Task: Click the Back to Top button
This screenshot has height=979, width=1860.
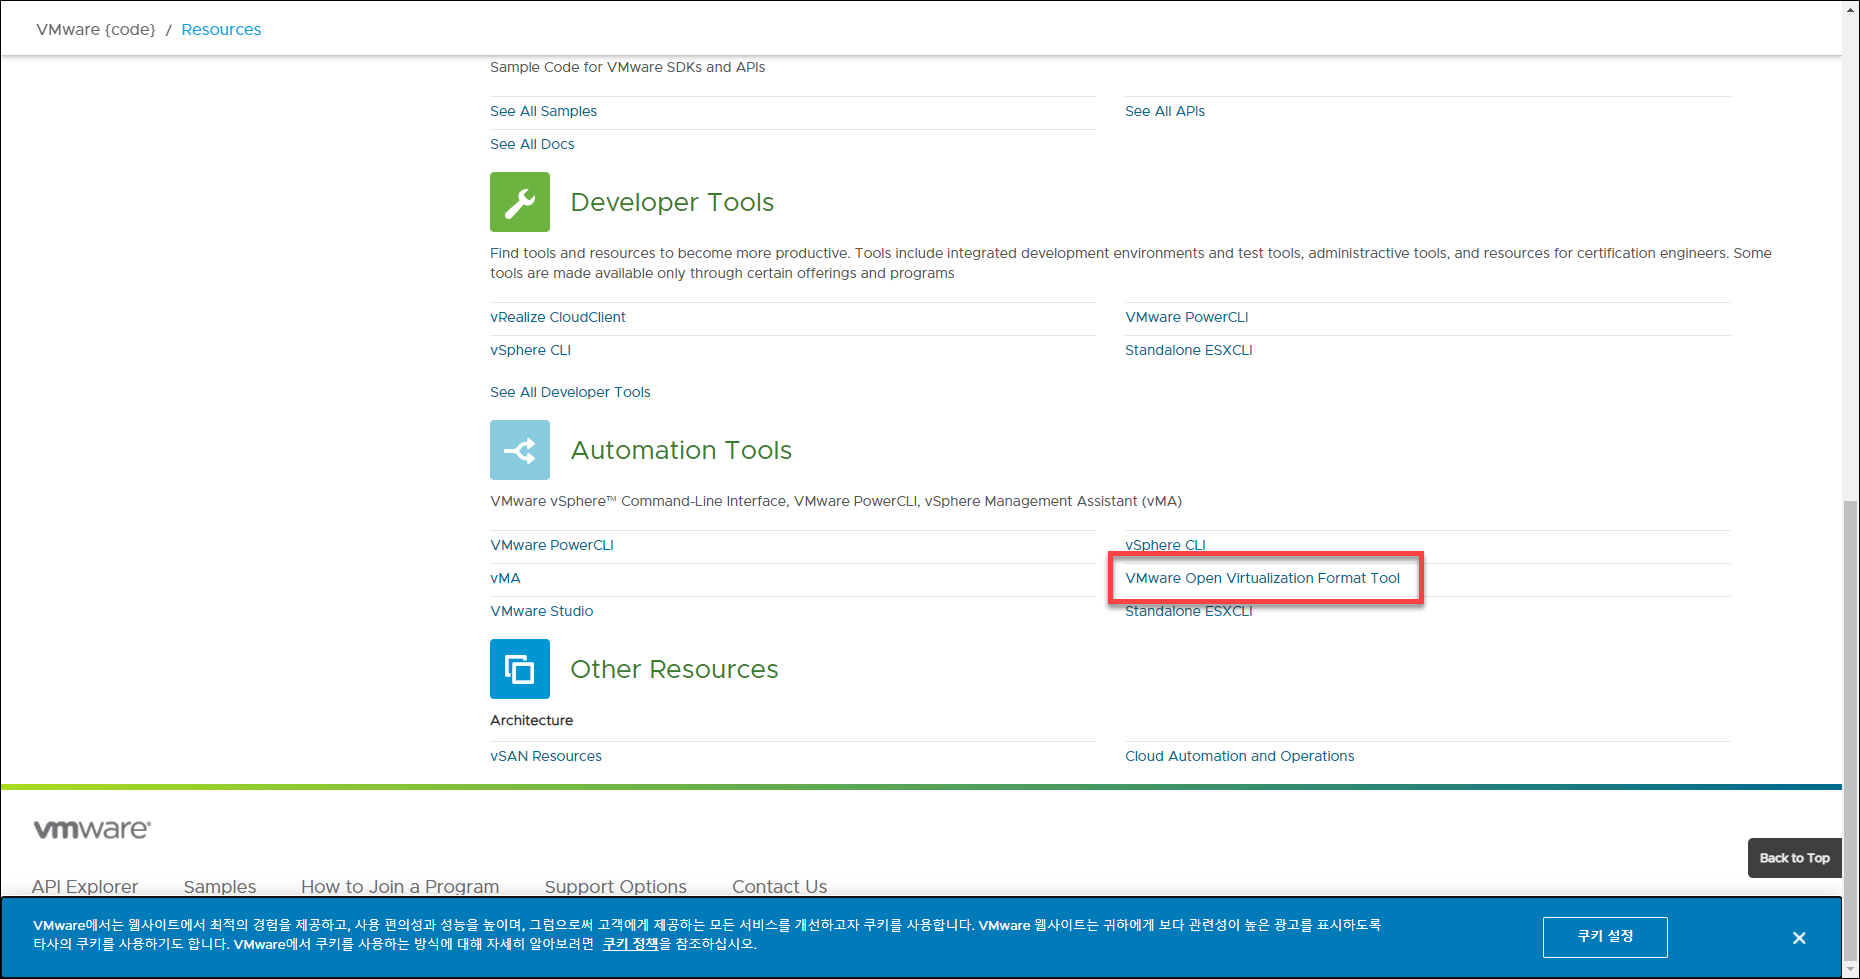Action: pyautogui.click(x=1794, y=858)
